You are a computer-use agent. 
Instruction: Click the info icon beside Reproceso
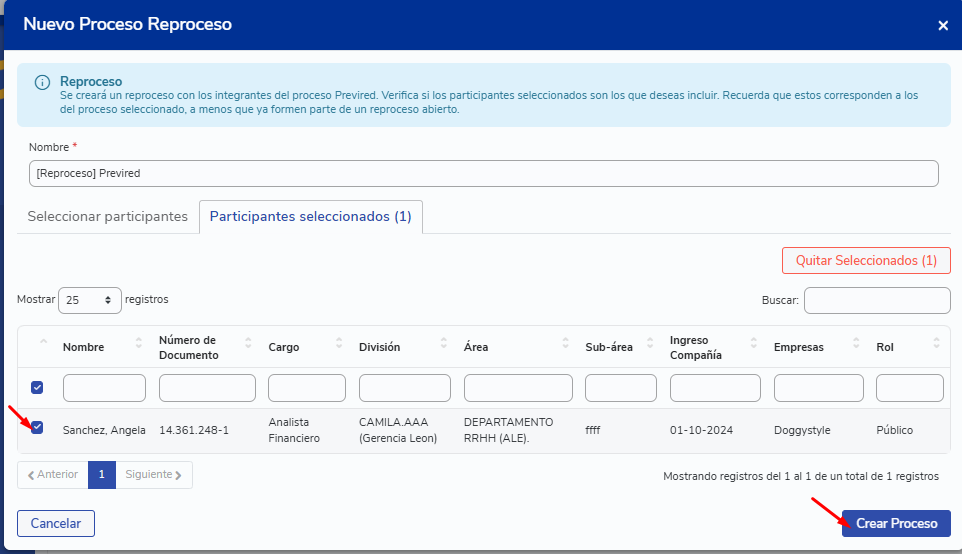(x=42, y=82)
